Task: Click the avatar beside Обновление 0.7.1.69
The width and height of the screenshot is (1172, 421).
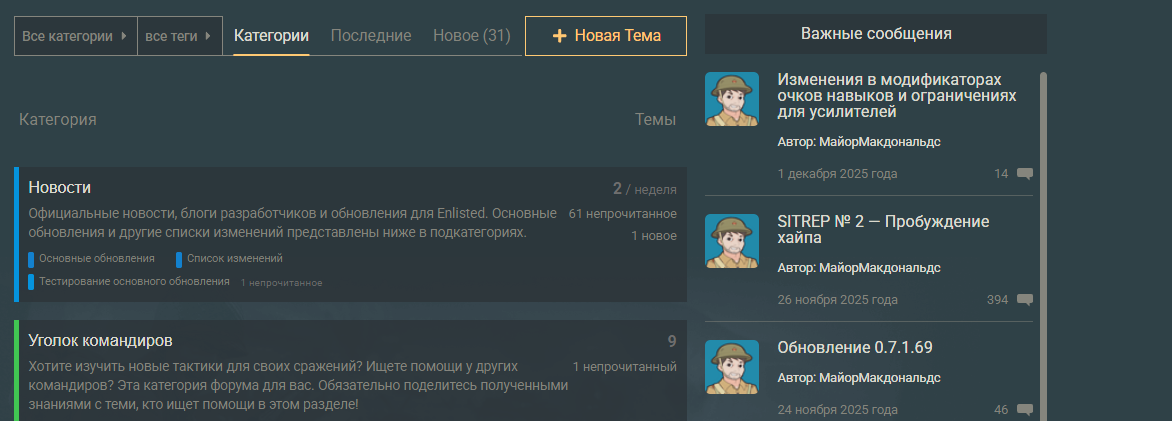Action: pos(731,367)
